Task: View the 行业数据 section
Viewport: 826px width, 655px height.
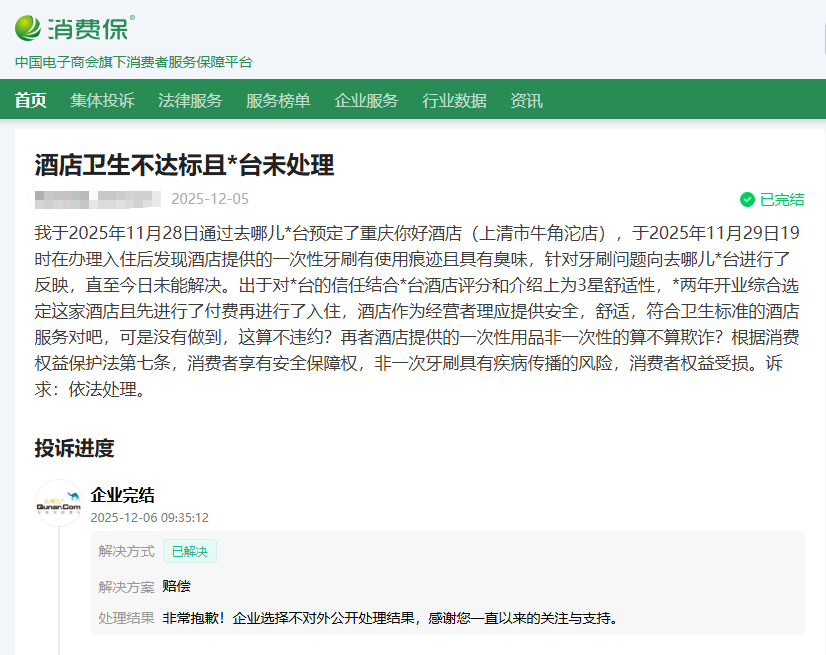Action: coord(454,100)
